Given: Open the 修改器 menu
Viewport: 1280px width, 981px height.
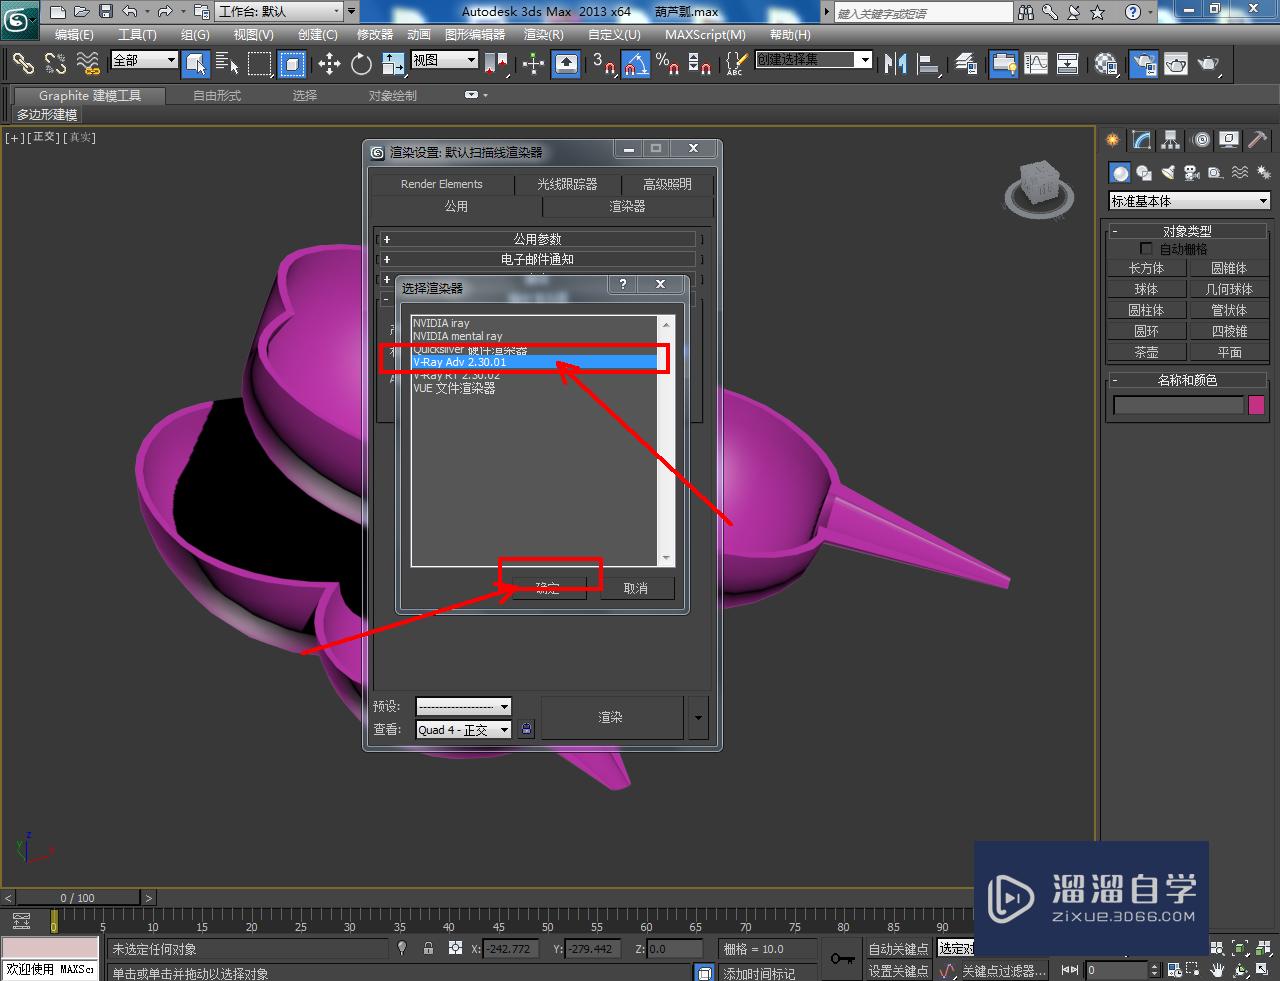Looking at the screenshot, I should point(375,34).
